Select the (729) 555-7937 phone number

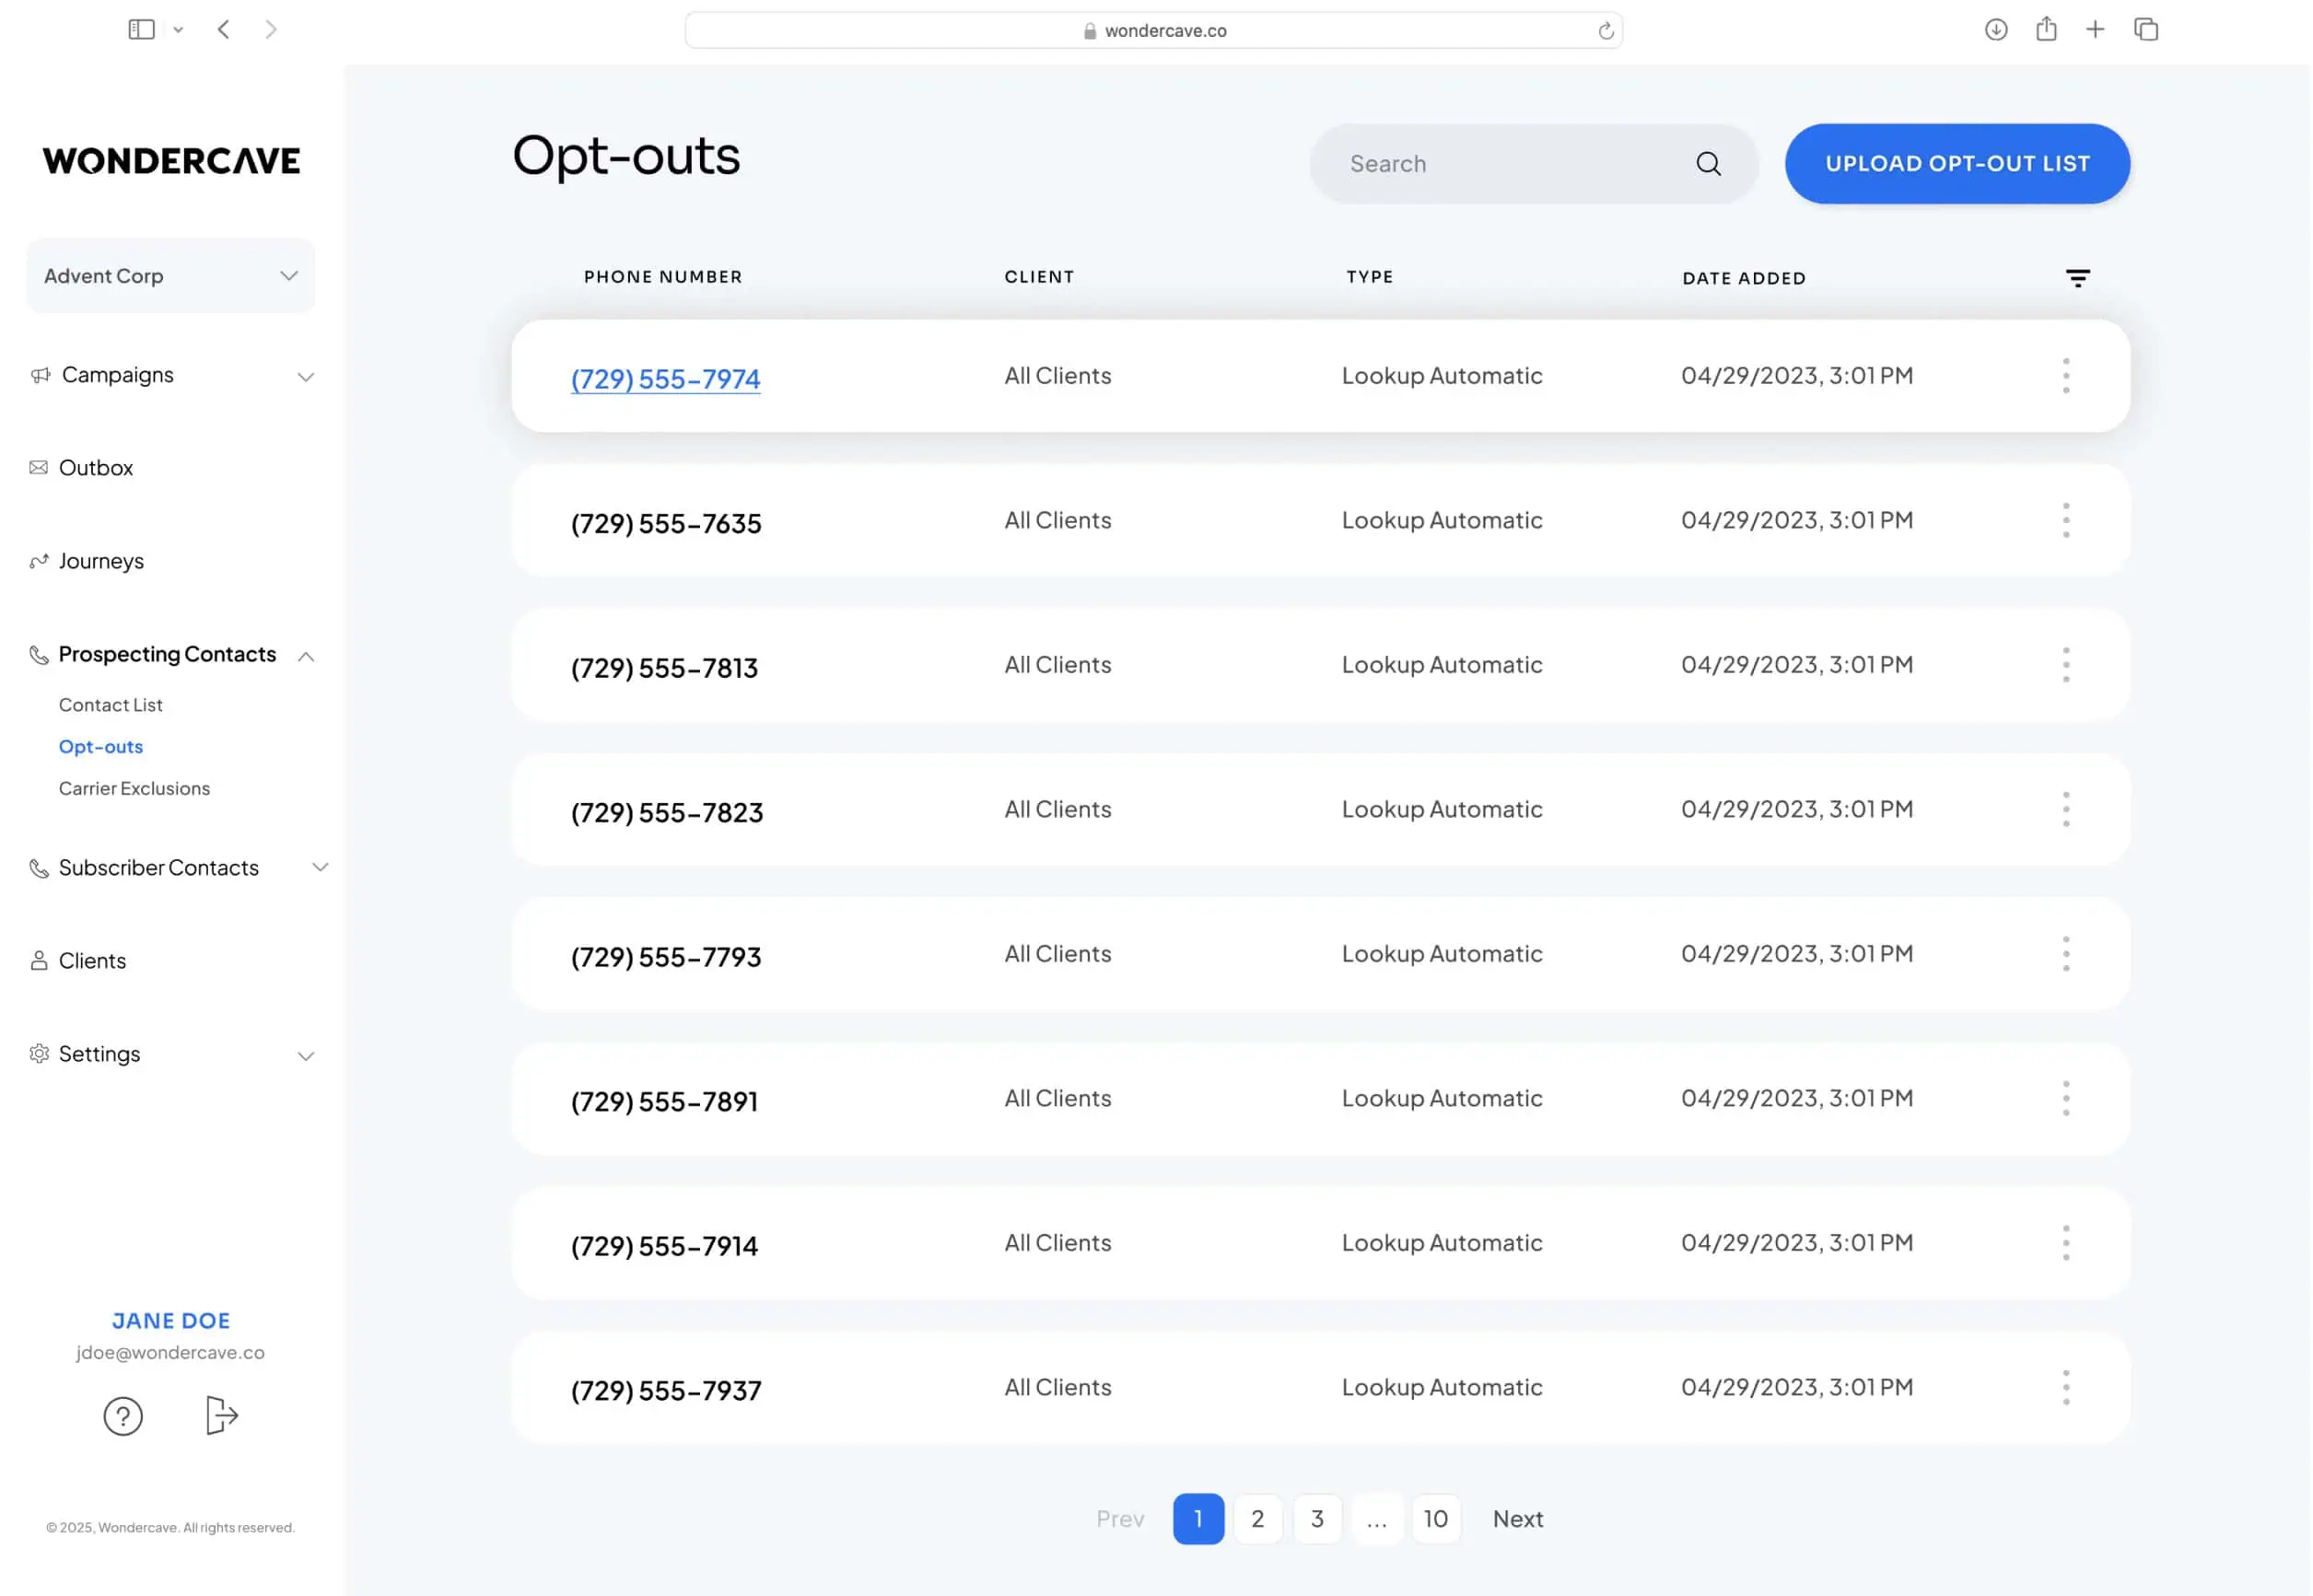point(666,1391)
